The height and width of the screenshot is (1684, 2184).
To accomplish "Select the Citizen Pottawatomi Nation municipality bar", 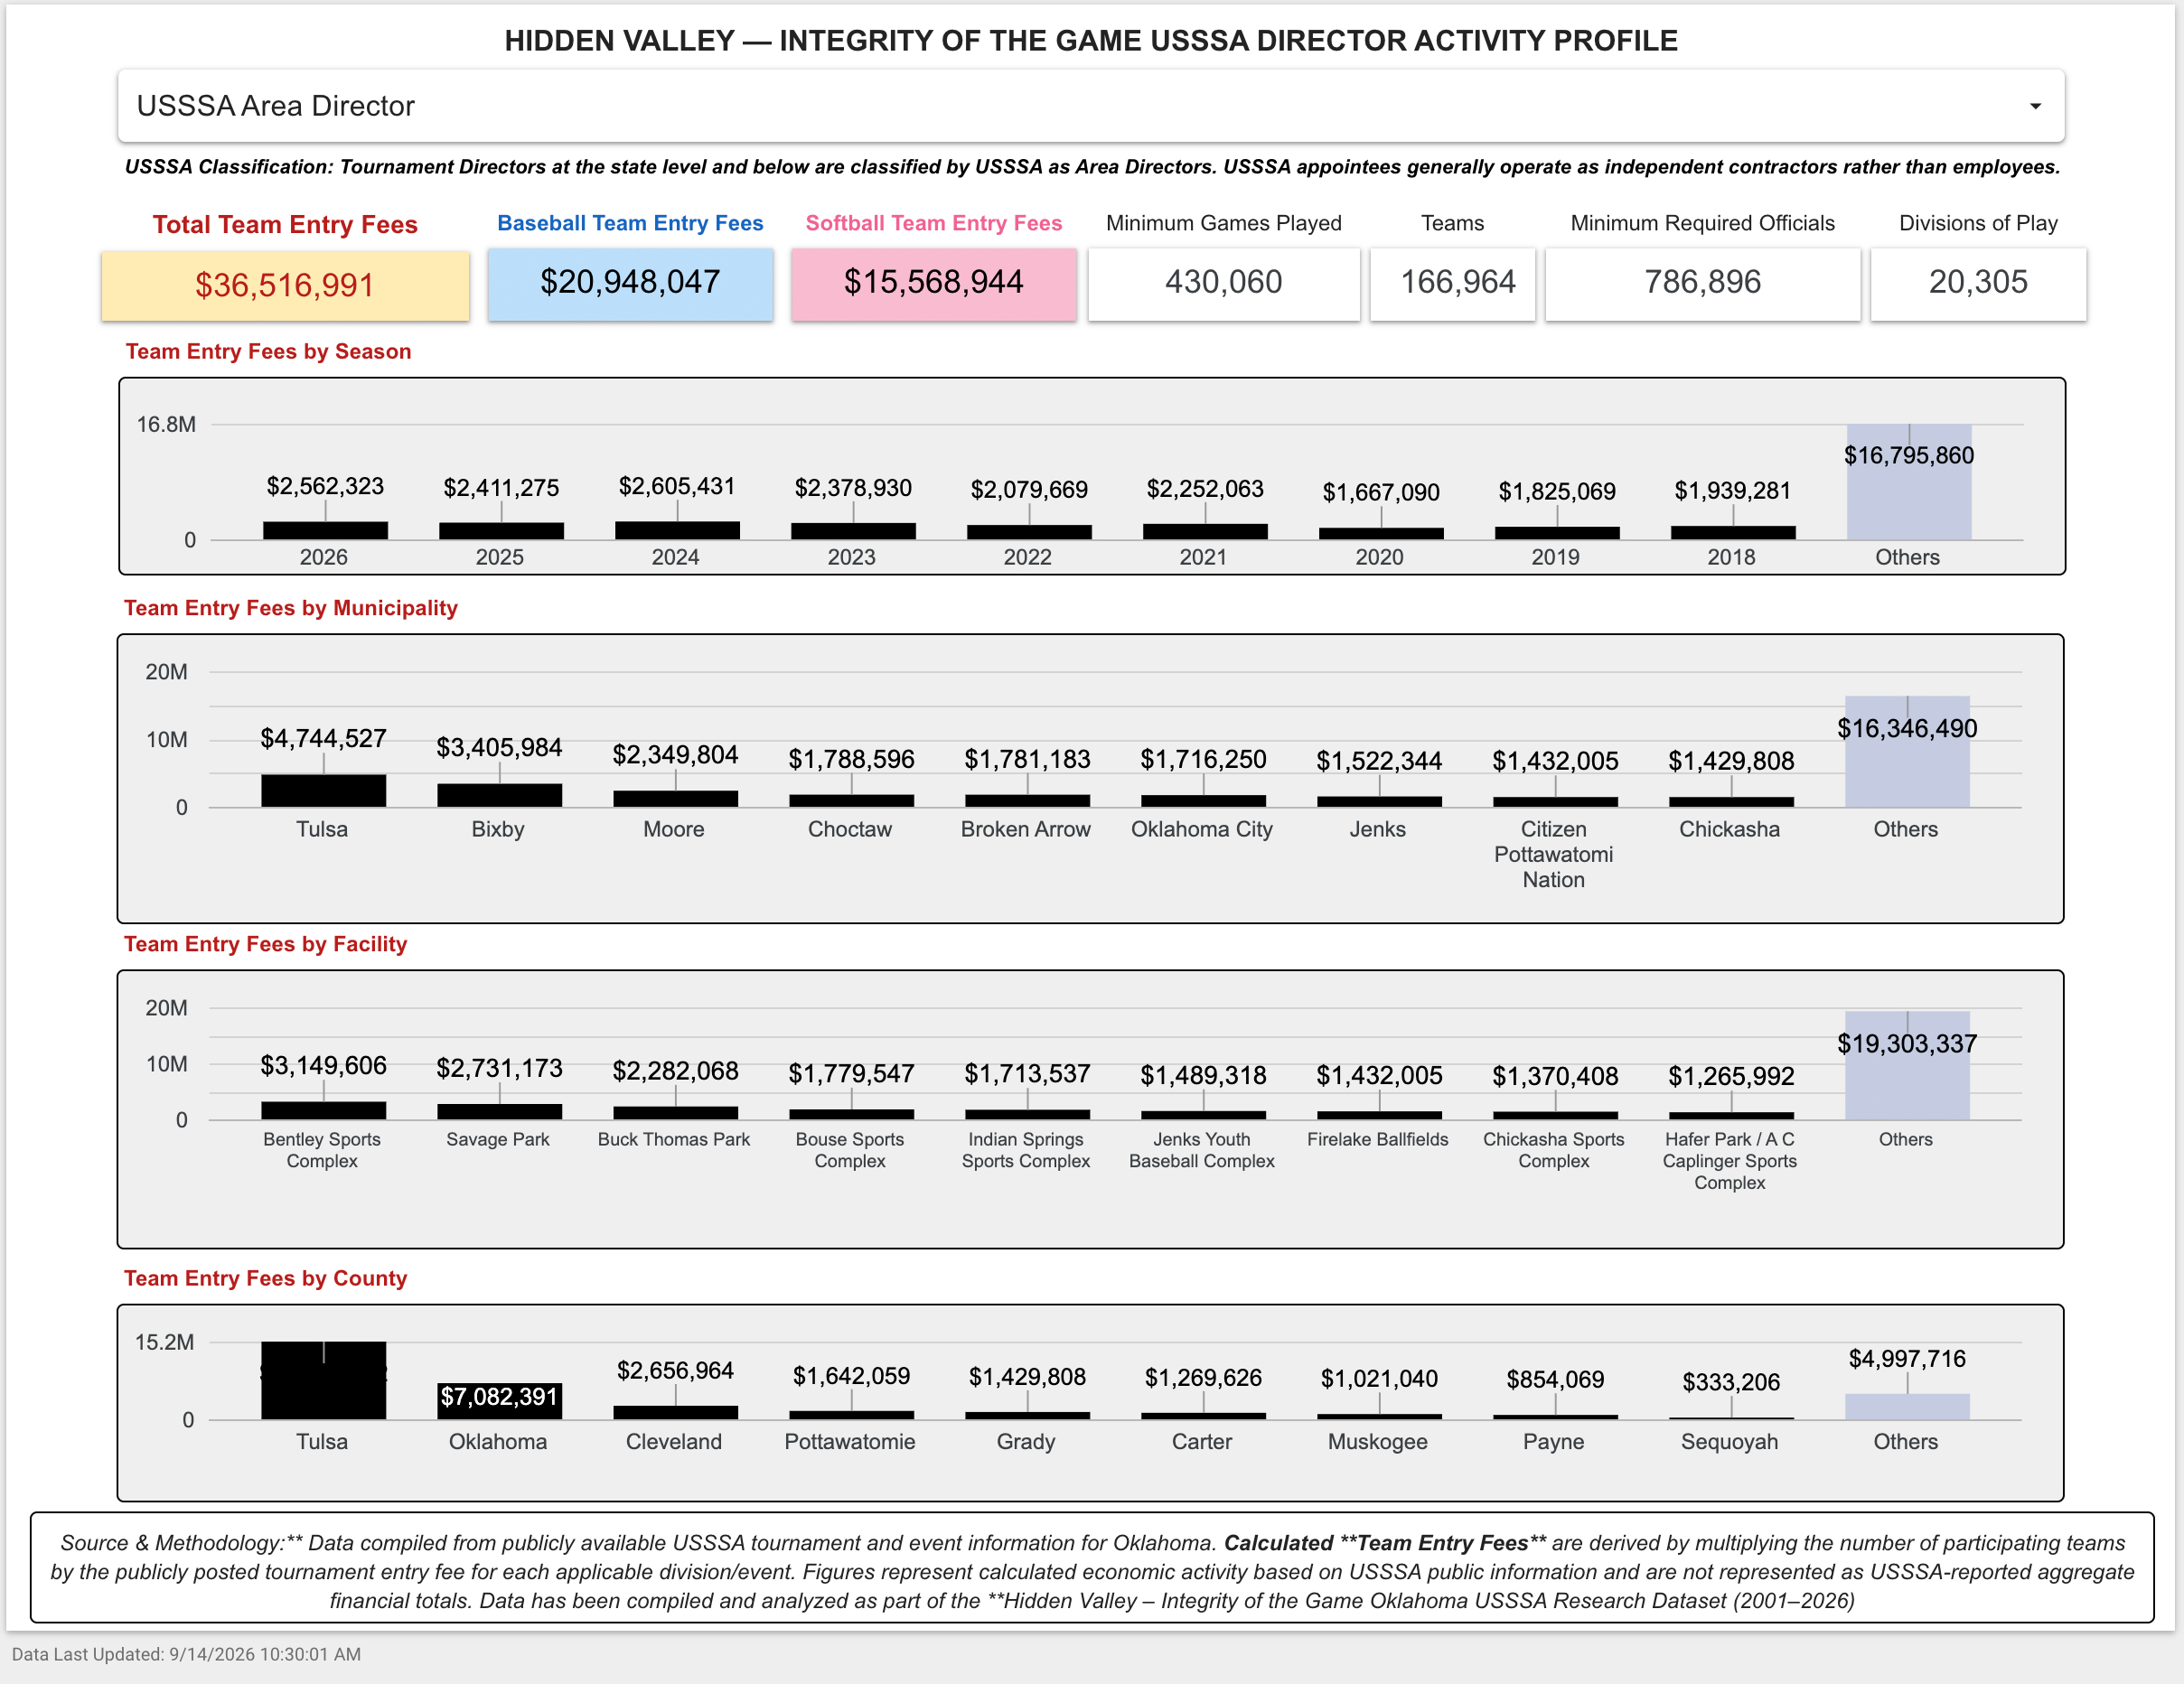I will coord(1555,802).
